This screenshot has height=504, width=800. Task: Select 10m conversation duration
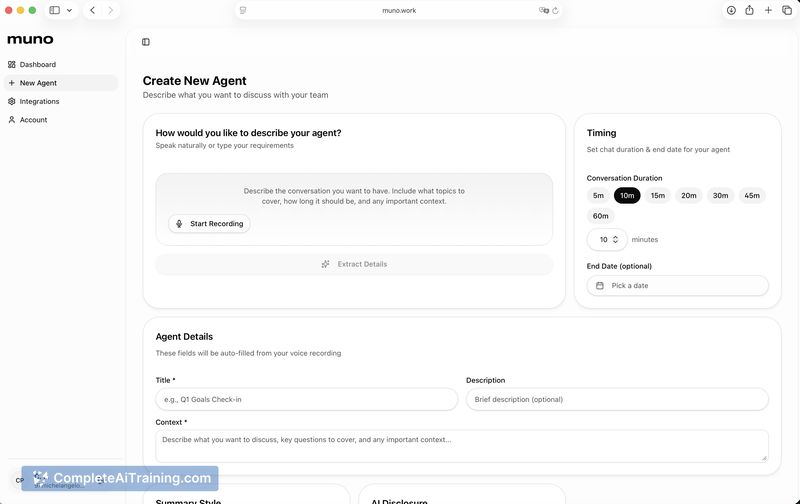coord(627,195)
